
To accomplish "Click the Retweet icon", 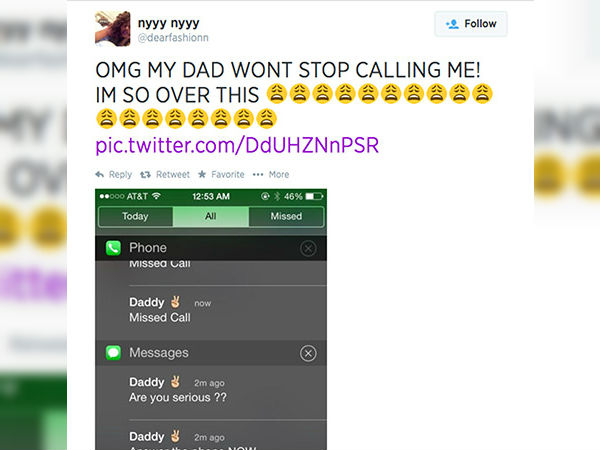I will [145, 175].
